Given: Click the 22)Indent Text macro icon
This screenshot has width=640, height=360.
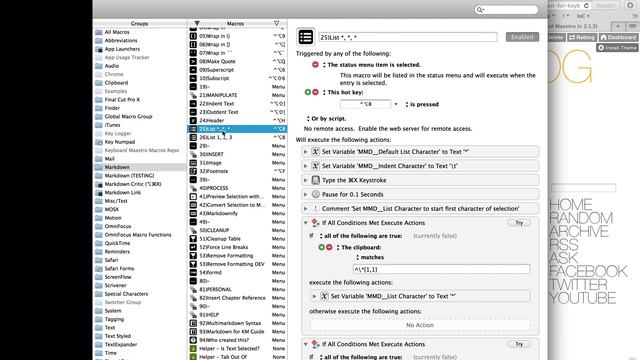Looking at the screenshot, I should pyautogui.click(x=193, y=104).
